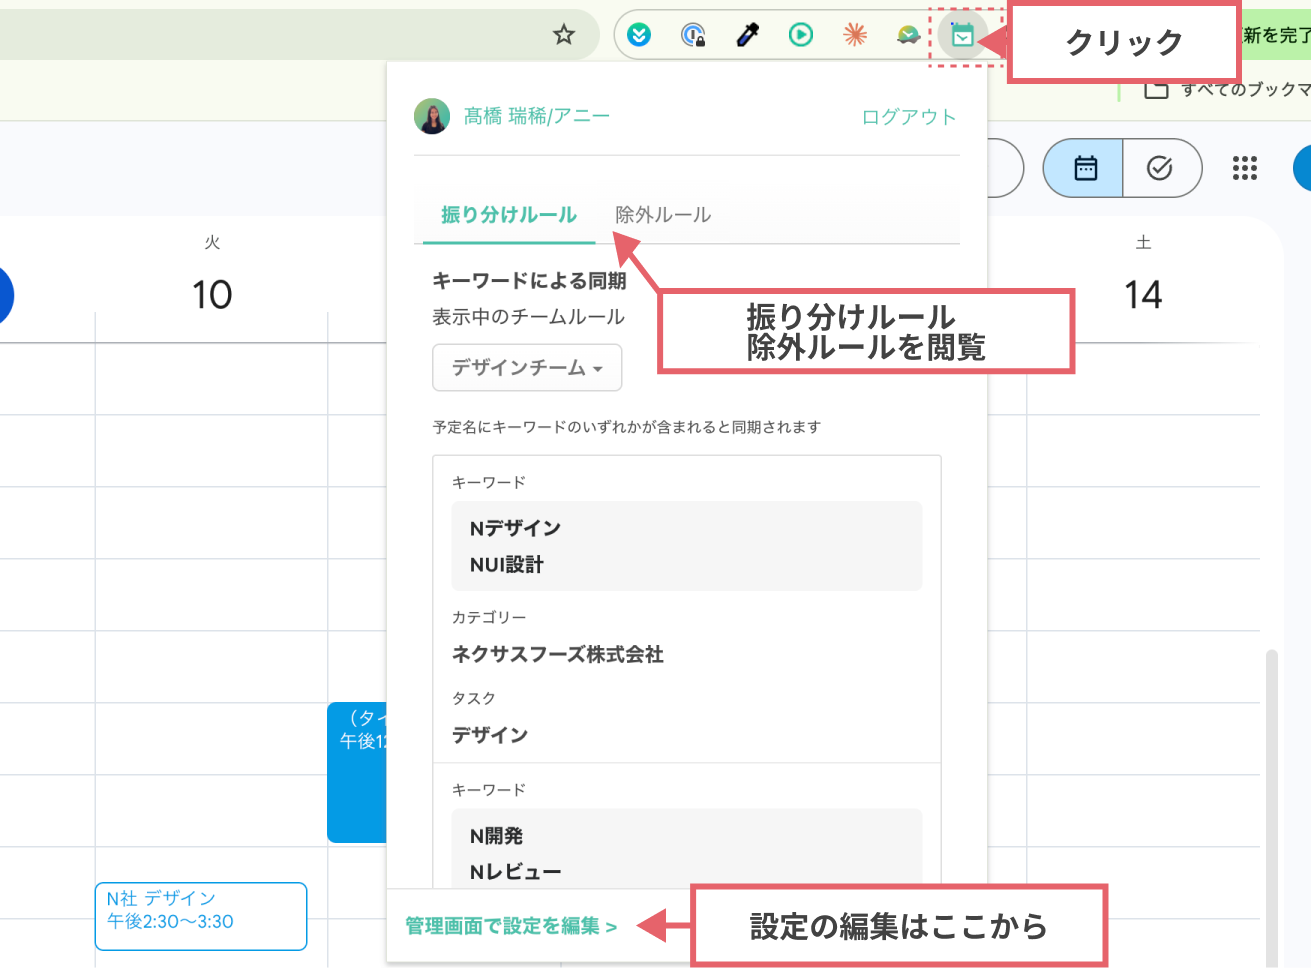1311x968 pixels.
Task: Click the blue double-chevron extension icon
Action: (x=639, y=34)
